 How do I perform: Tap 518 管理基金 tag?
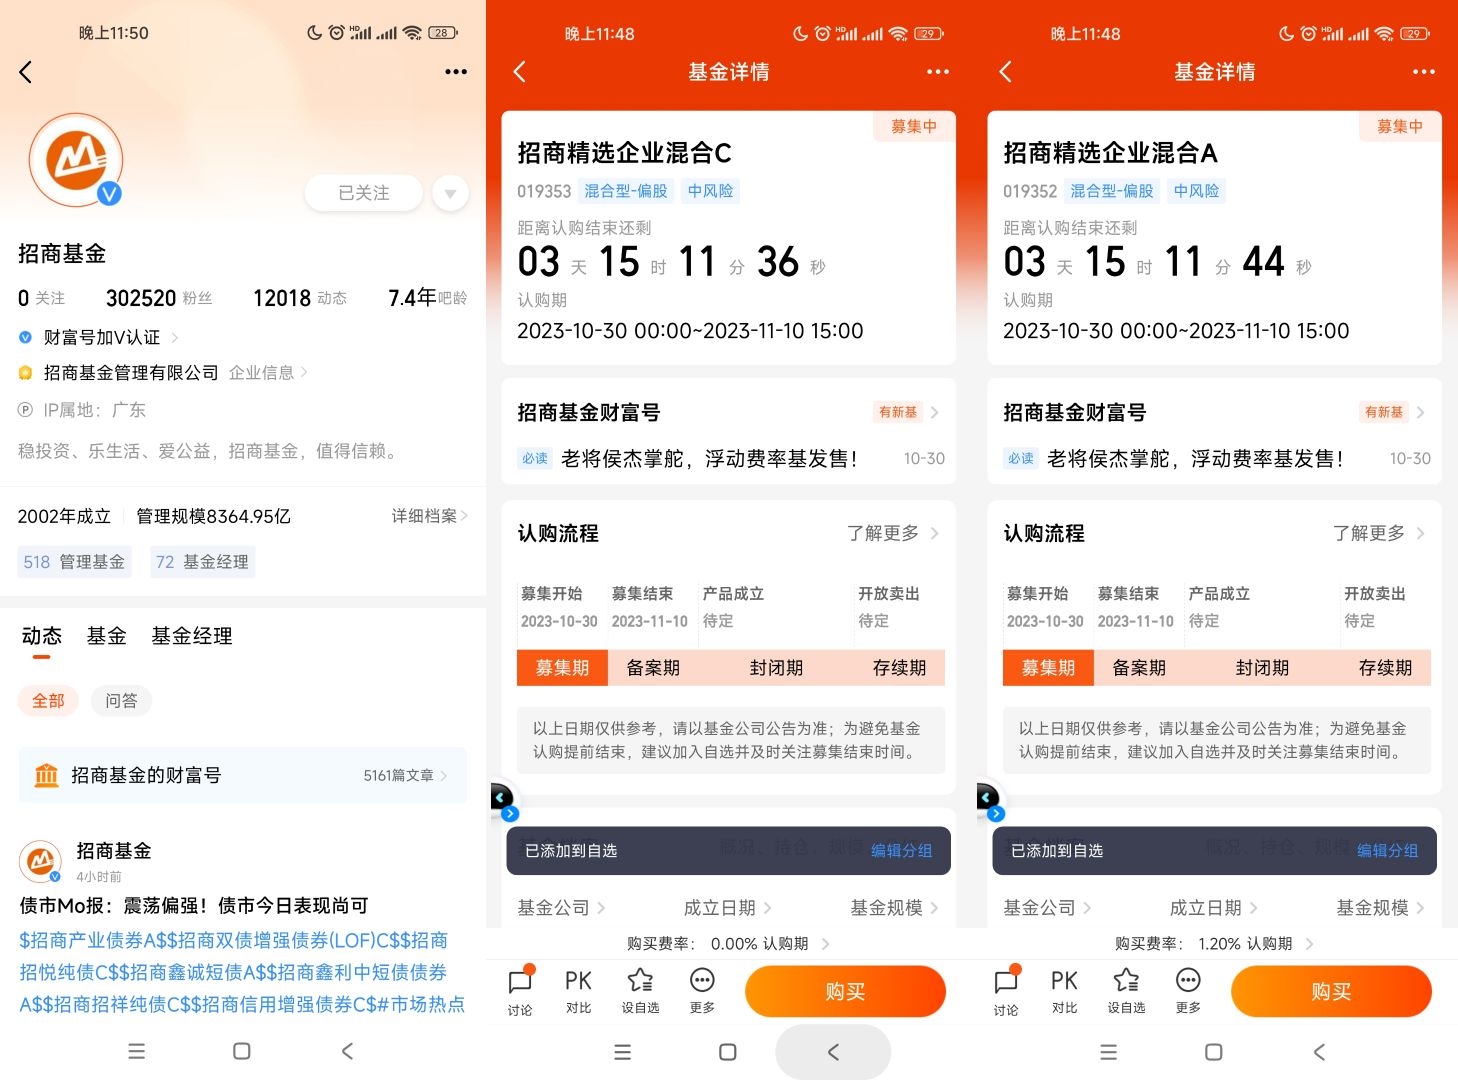click(74, 562)
